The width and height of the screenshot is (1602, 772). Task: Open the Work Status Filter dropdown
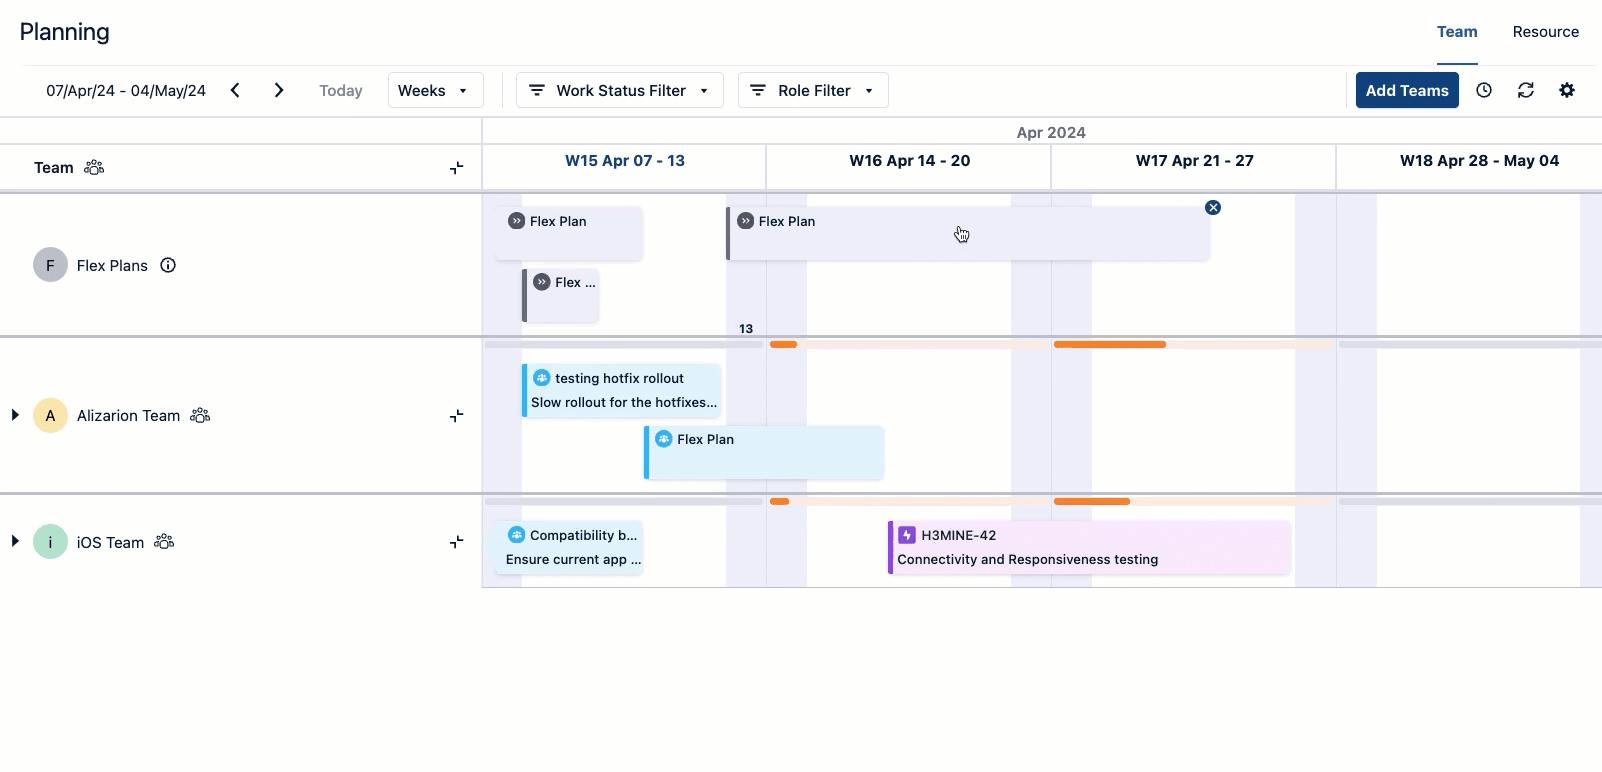click(620, 90)
